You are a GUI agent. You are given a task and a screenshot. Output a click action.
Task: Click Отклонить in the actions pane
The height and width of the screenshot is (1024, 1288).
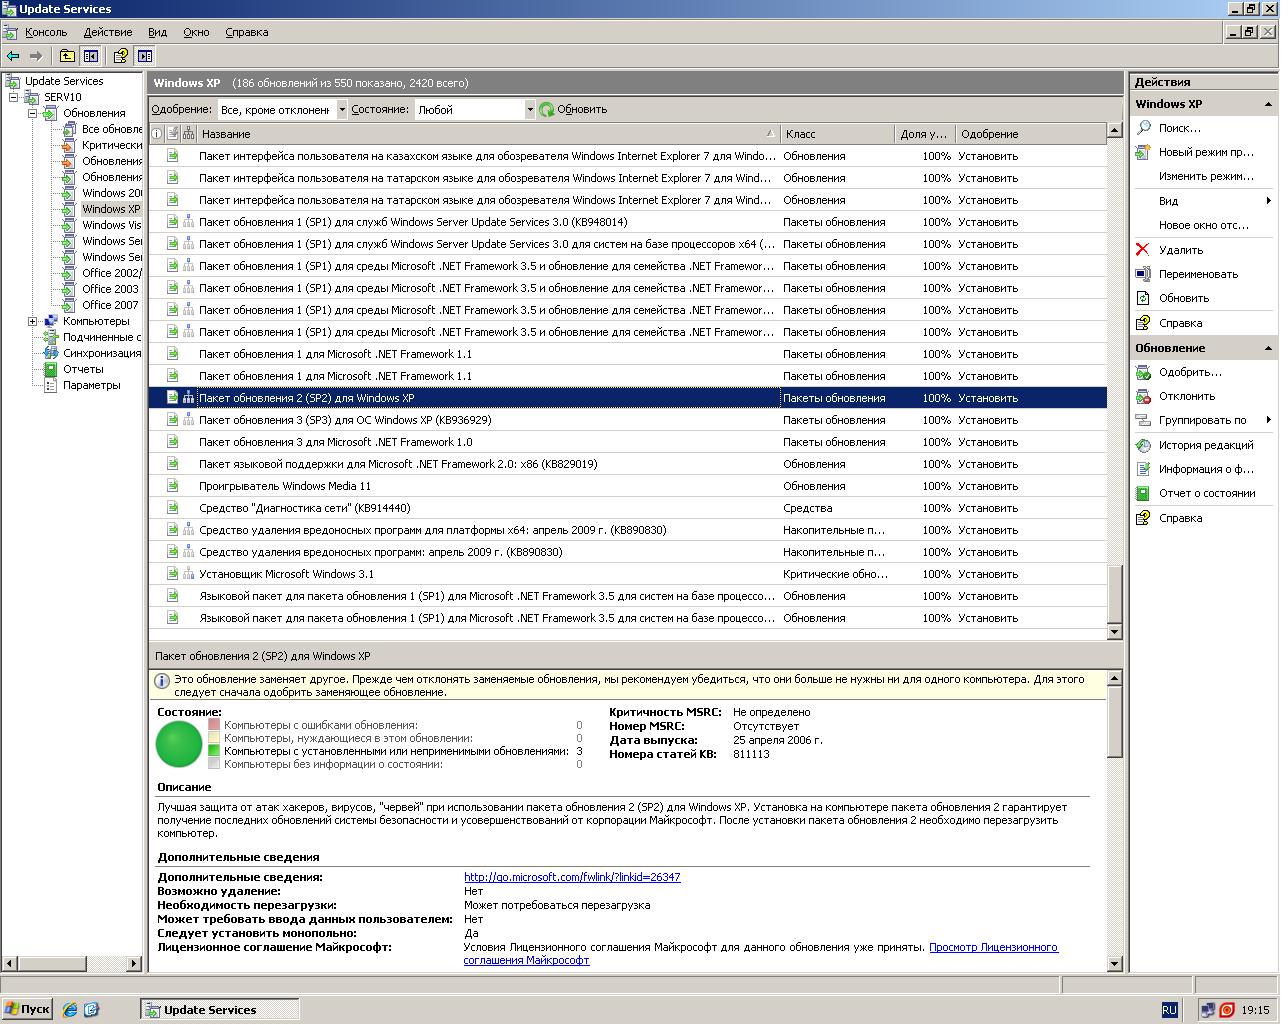[x=1186, y=396]
